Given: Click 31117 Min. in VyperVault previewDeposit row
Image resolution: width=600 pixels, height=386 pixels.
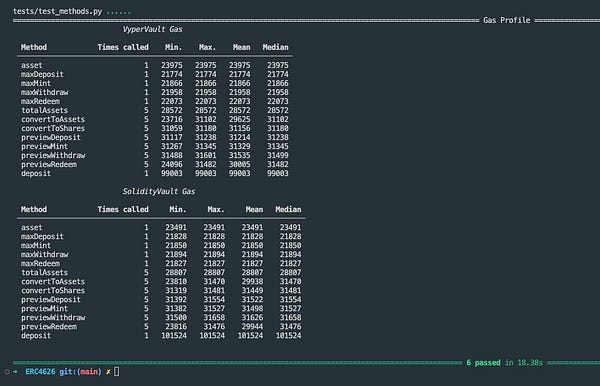Looking at the screenshot, I should 172,137.
